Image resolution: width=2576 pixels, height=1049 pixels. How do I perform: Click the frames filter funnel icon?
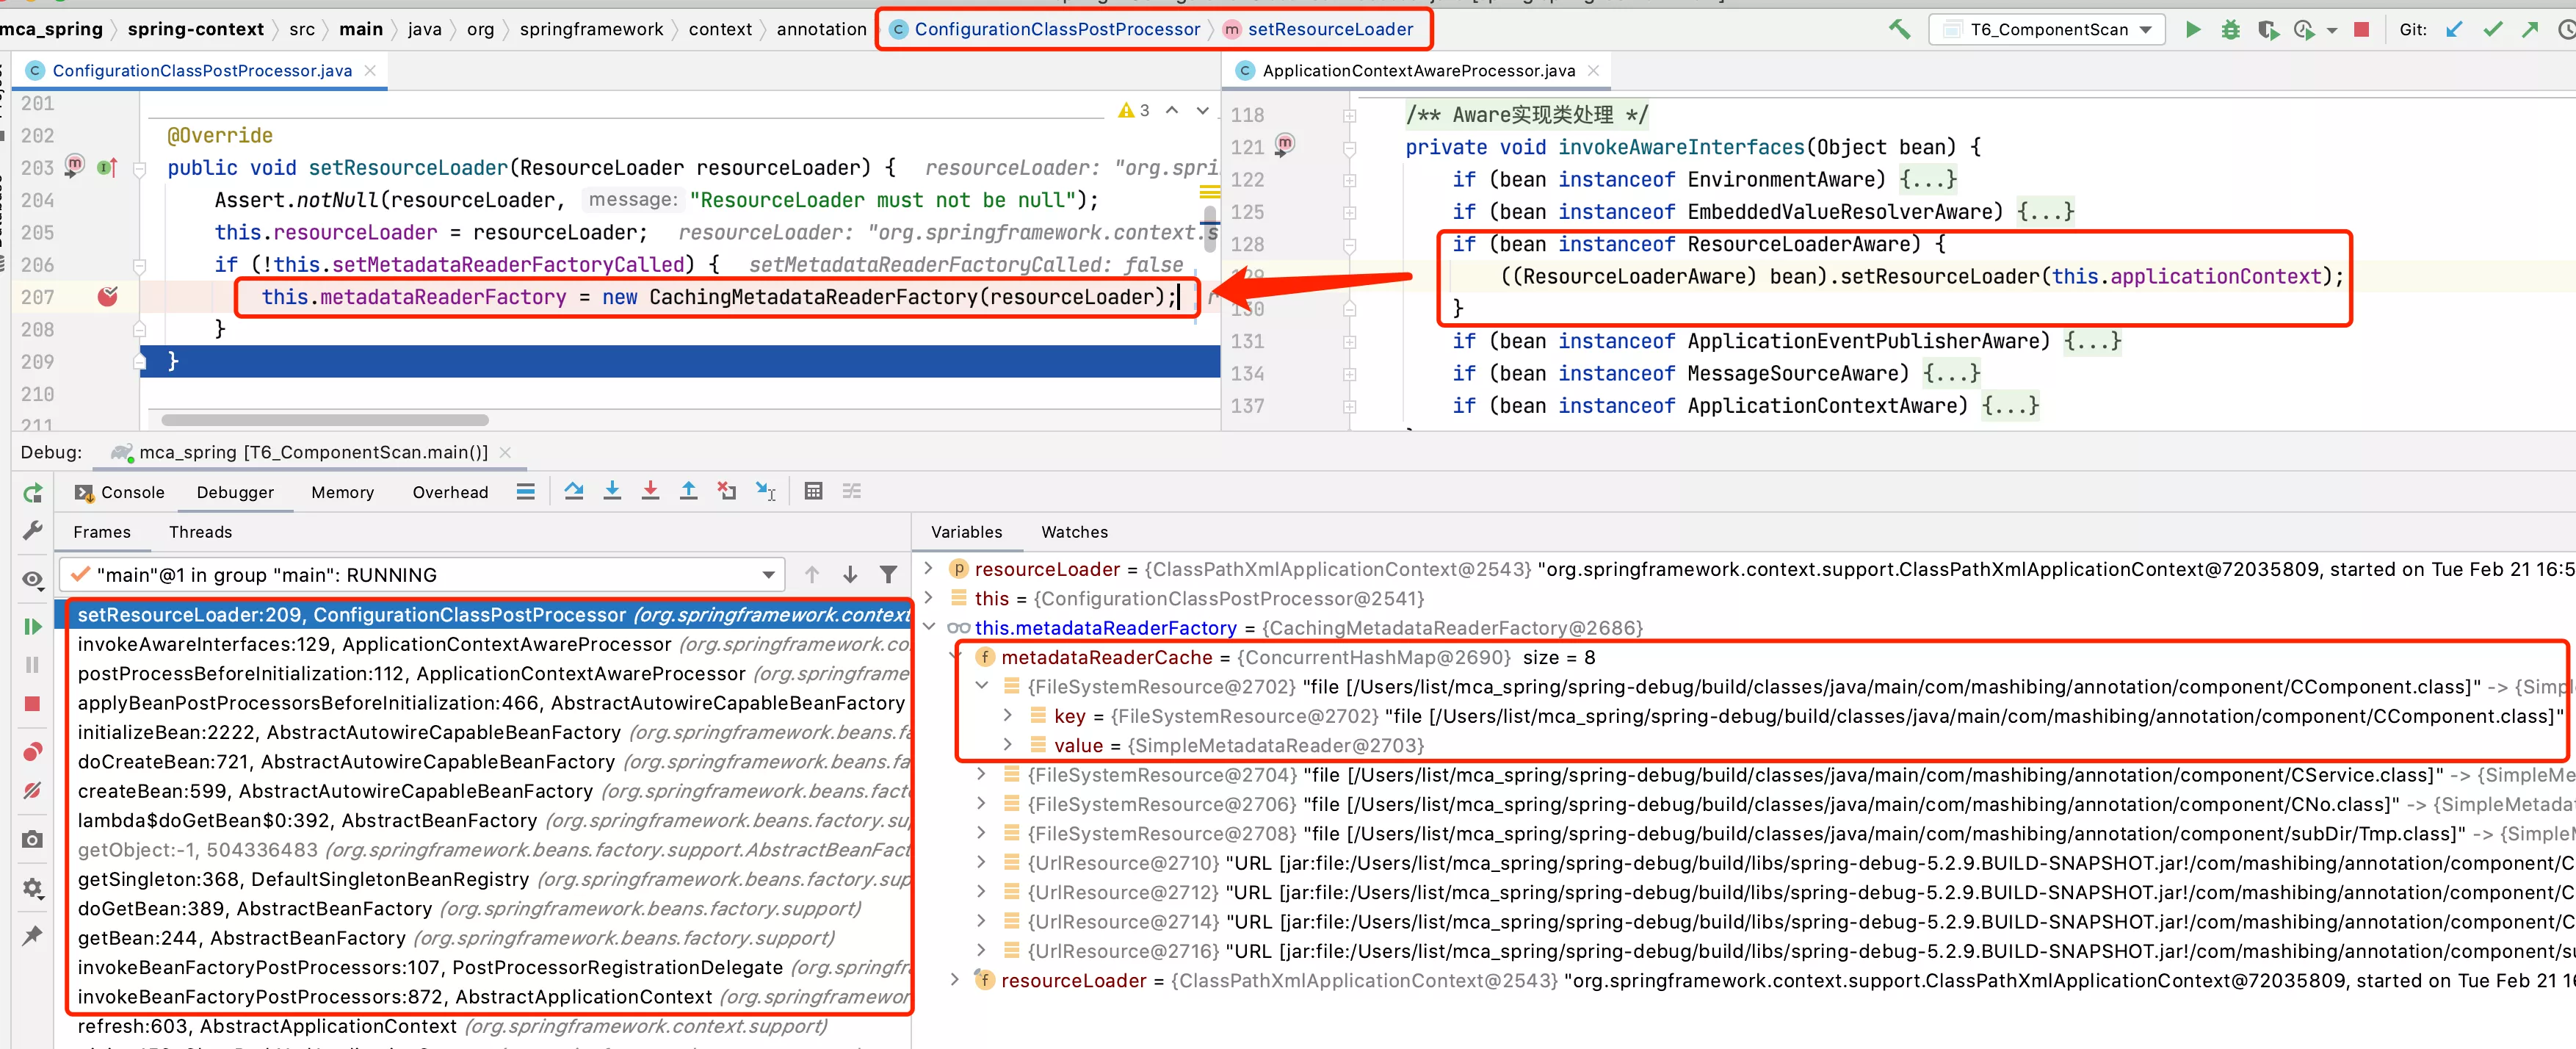pyautogui.click(x=888, y=575)
